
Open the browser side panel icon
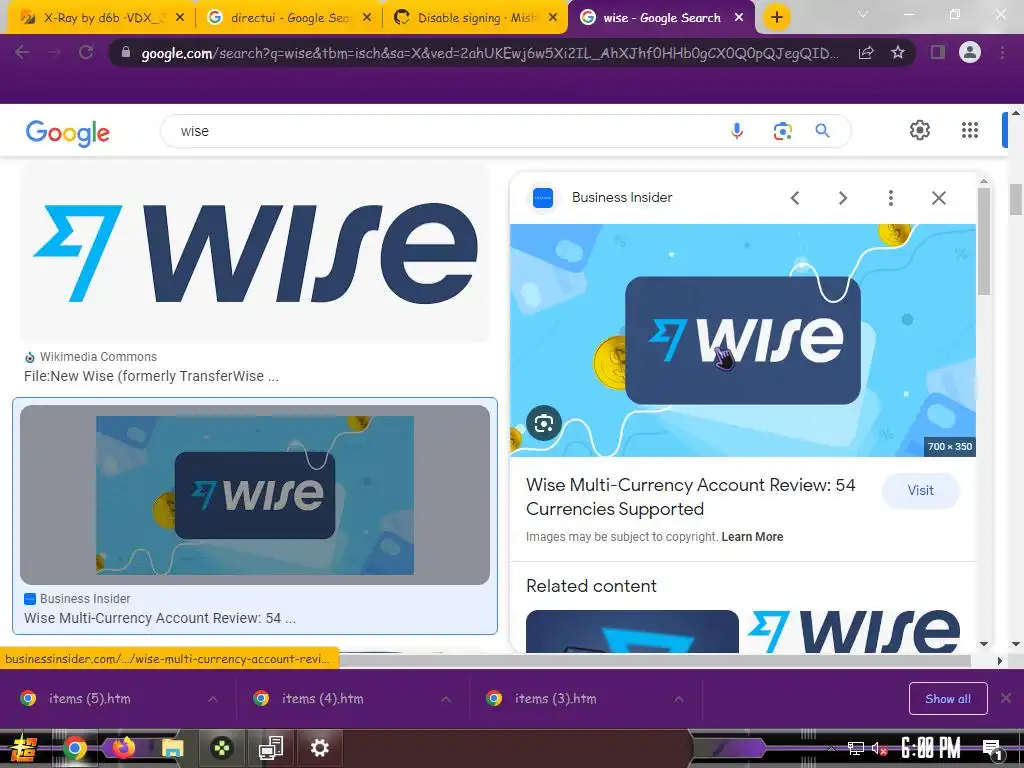[x=938, y=52]
